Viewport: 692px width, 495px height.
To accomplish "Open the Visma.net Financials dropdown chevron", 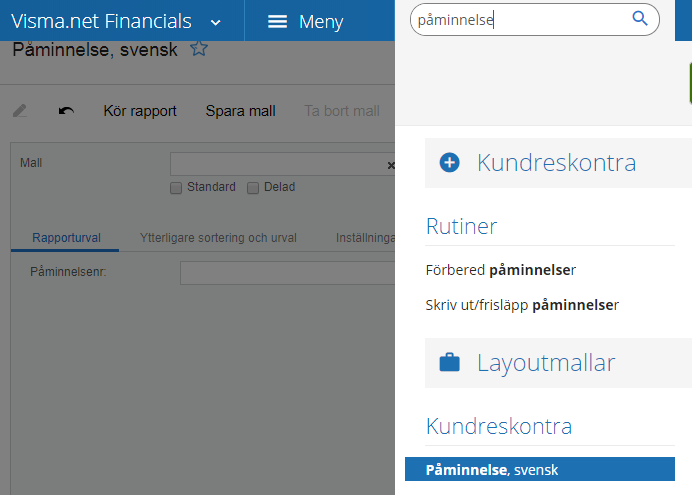I will coord(215,22).
